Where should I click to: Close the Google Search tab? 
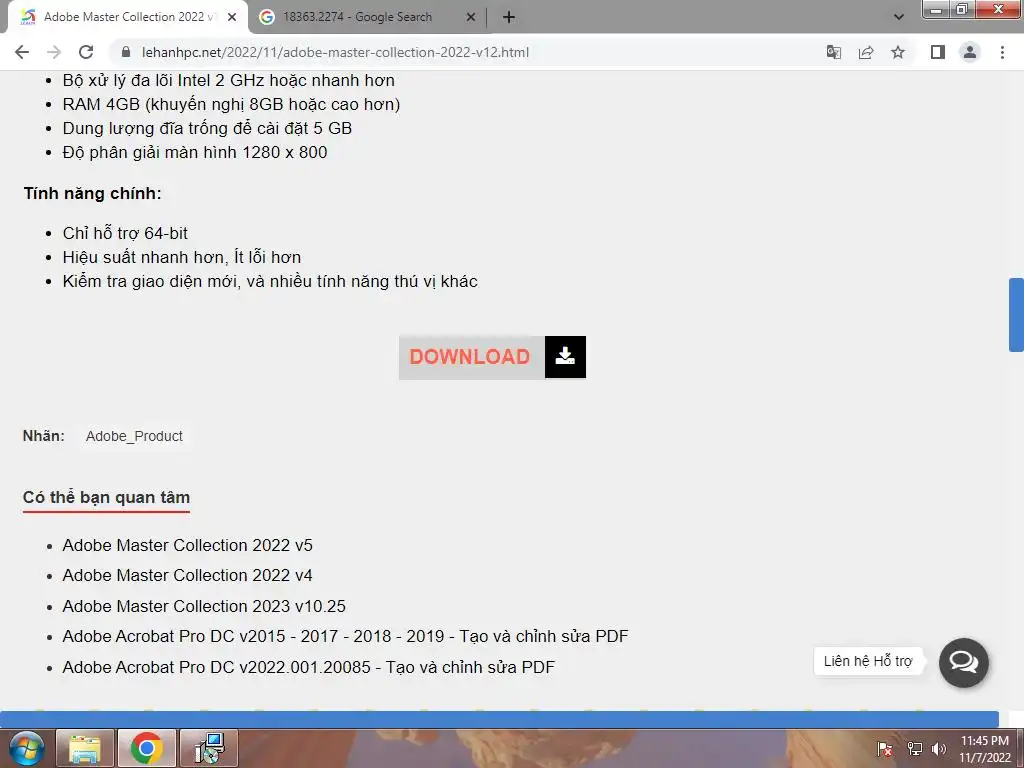point(471,17)
